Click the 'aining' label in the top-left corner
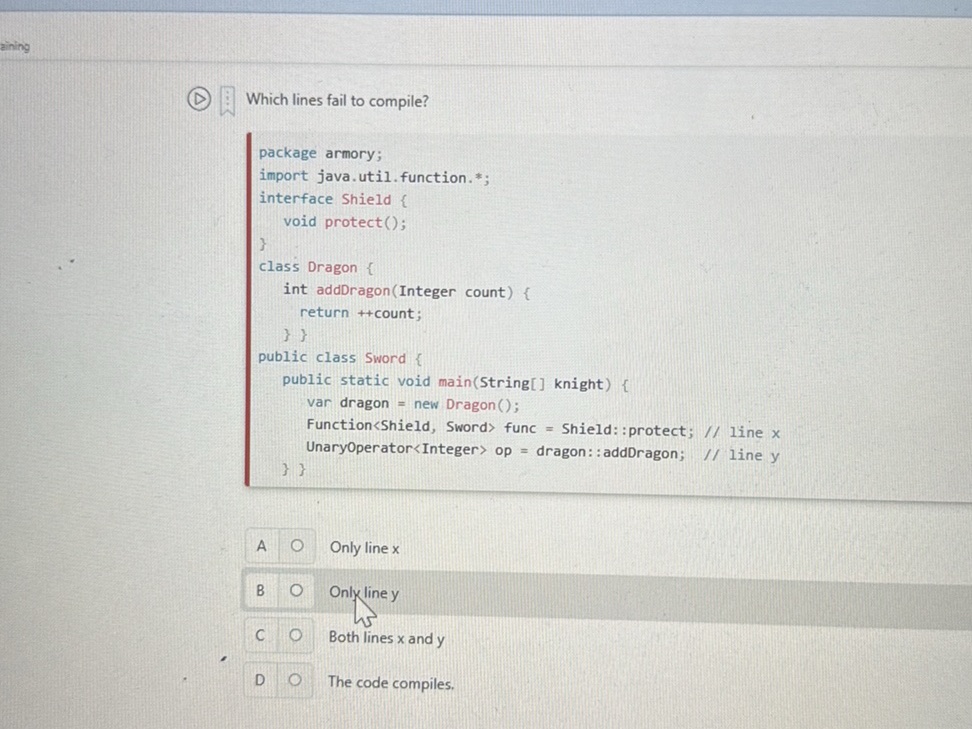 point(15,46)
